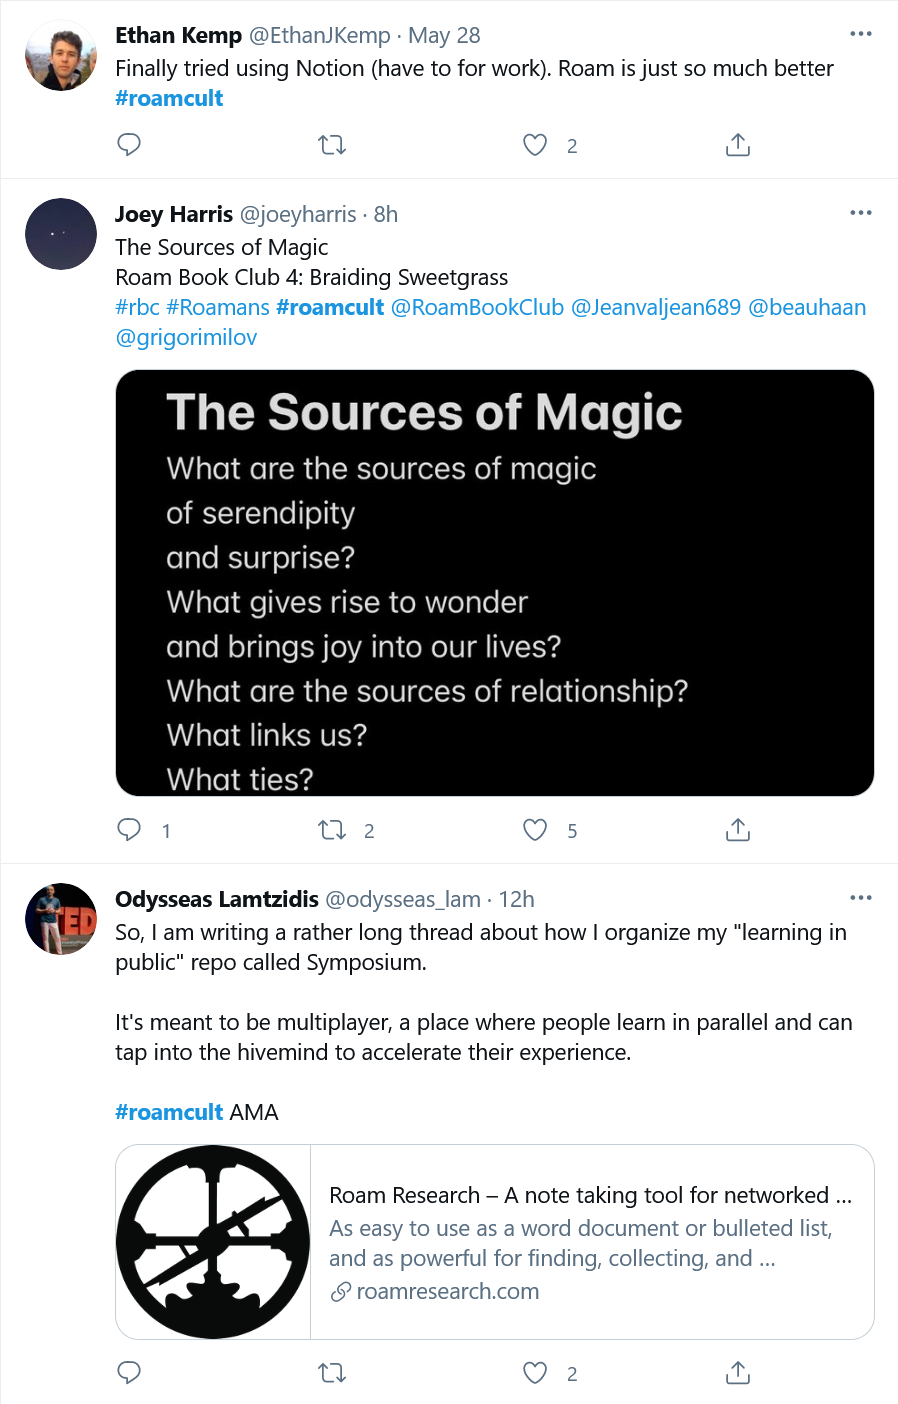Reply to Joey Harris's tweet
The image size is (898, 1404).
pos(129,830)
